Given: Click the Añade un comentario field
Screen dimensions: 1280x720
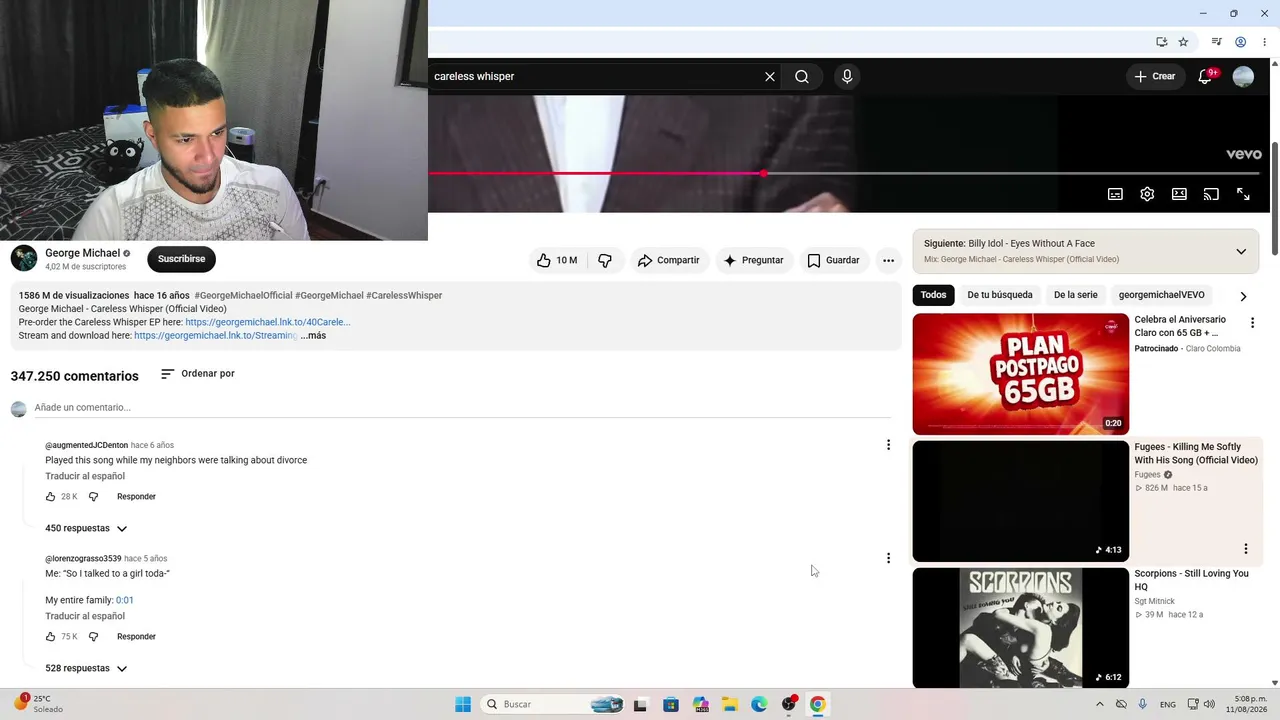Looking at the screenshot, I should coord(462,407).
